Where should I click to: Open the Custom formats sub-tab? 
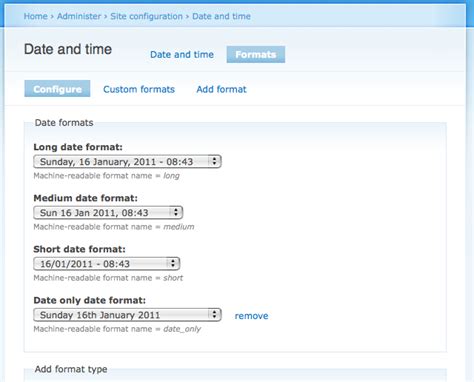tap(139, 89)
